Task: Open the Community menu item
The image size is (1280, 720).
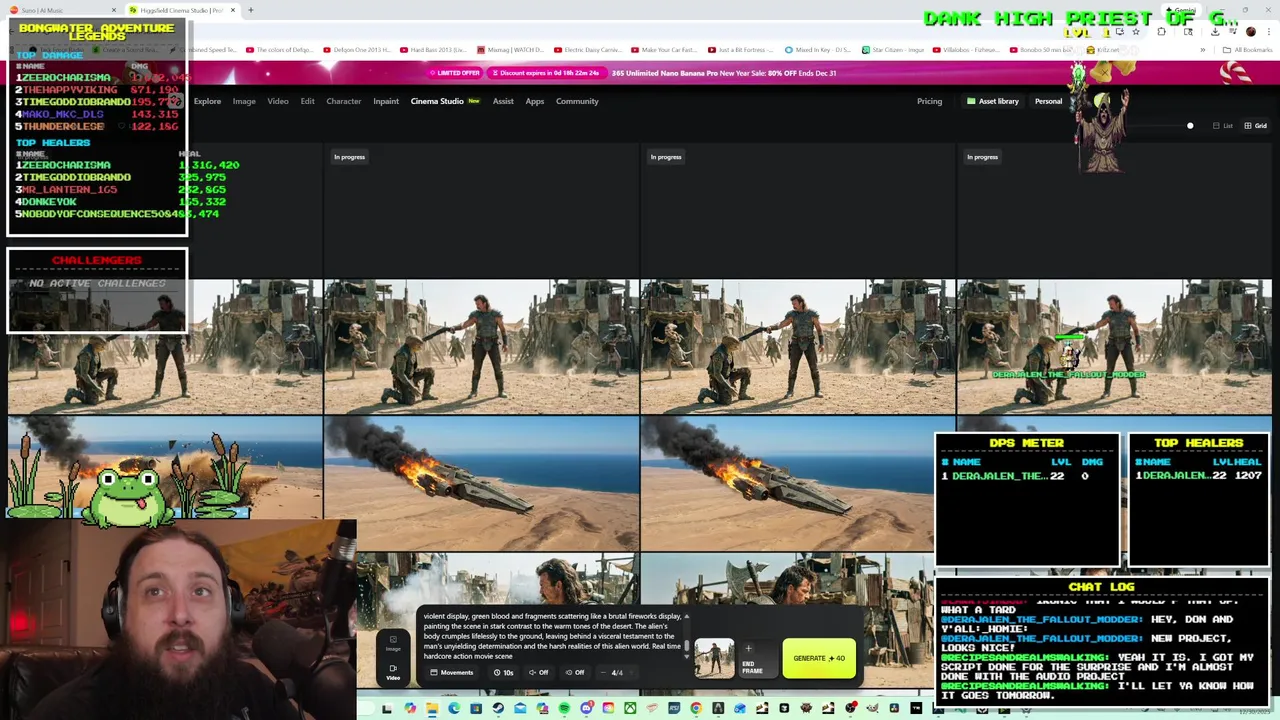Action: tap(577, 101)
